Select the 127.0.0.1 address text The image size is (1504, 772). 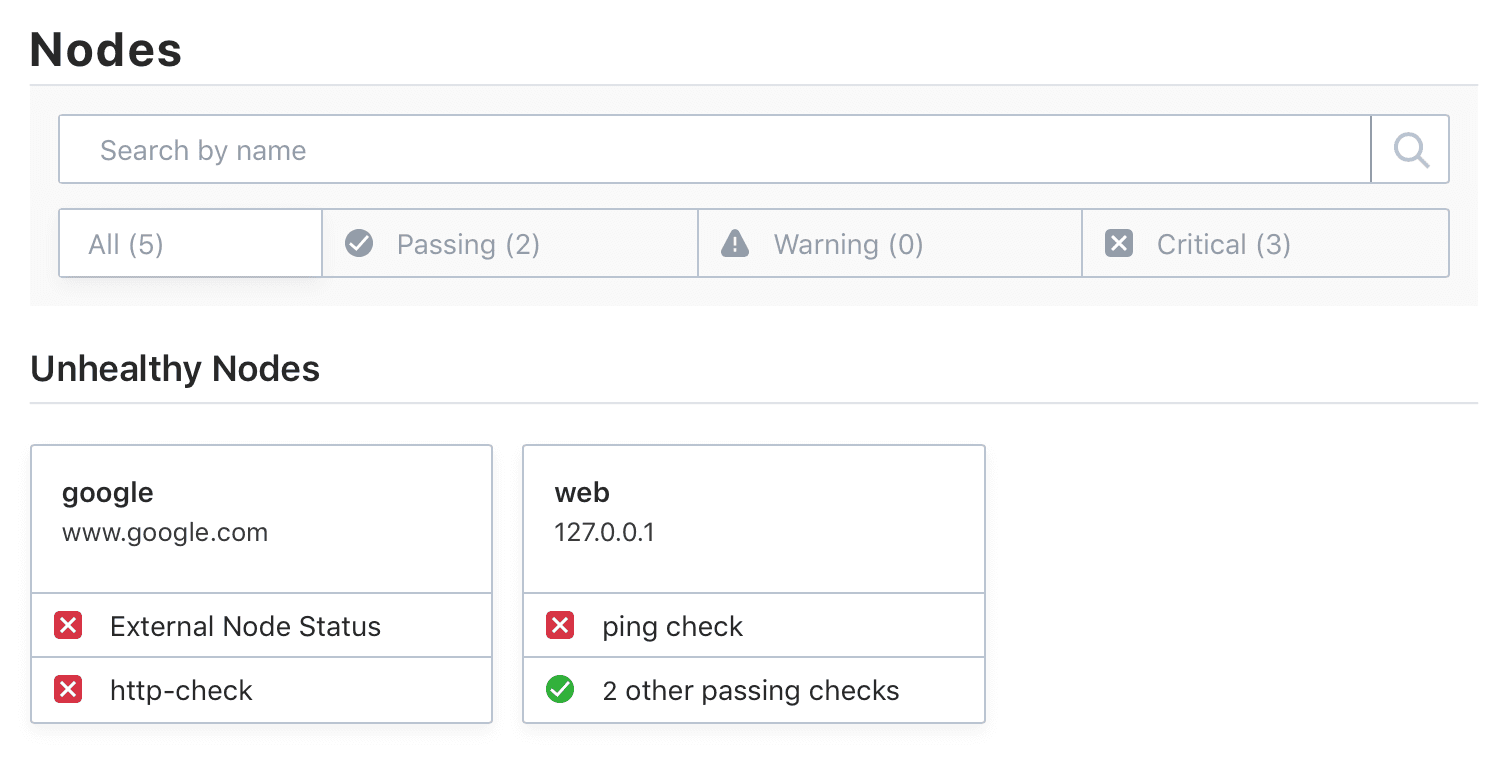(x=605, y=532)
